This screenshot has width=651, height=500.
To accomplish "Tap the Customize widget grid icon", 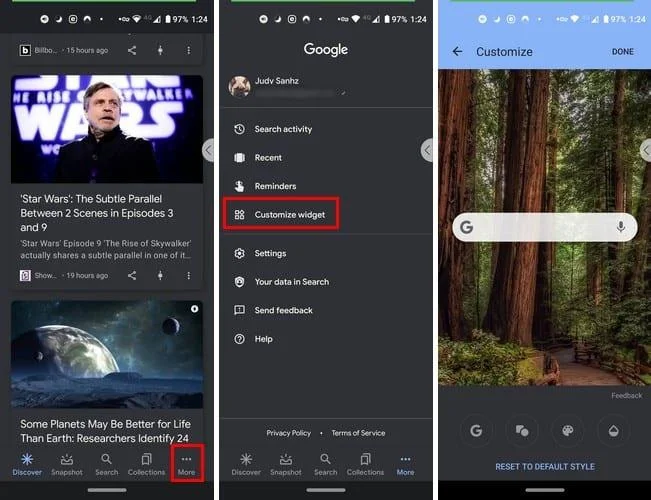I will (x=240, y=214).
